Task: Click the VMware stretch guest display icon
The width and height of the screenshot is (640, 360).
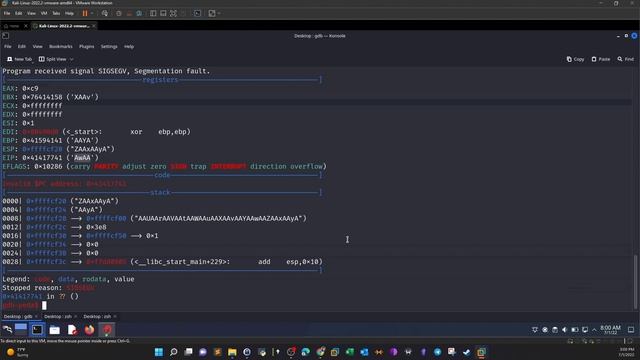Action: point(212,13)
